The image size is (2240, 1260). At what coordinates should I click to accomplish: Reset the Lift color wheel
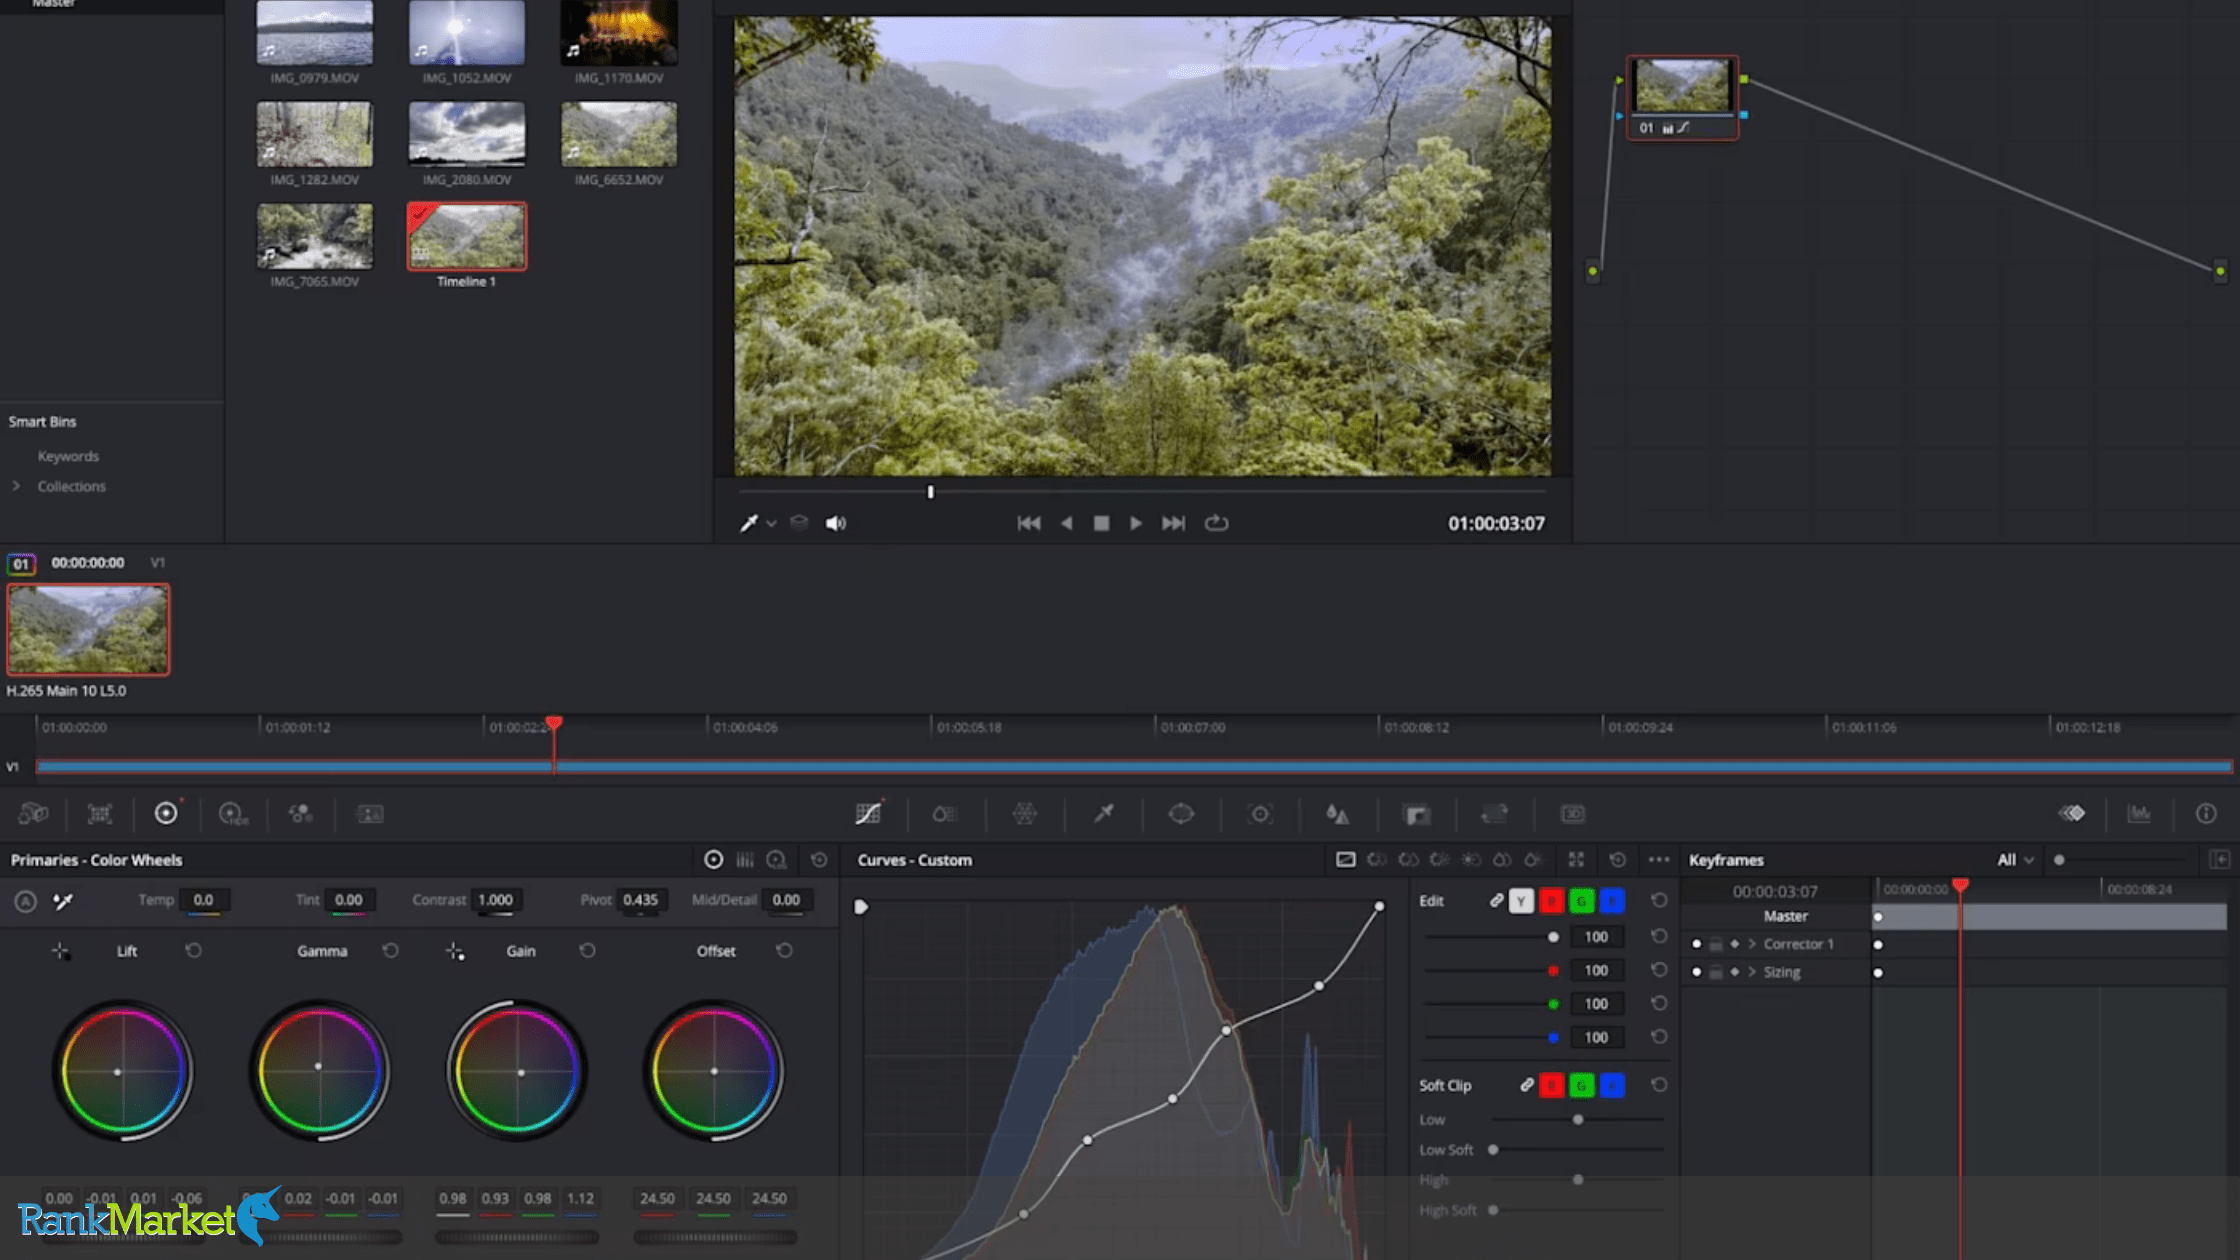tap(194, 951)
